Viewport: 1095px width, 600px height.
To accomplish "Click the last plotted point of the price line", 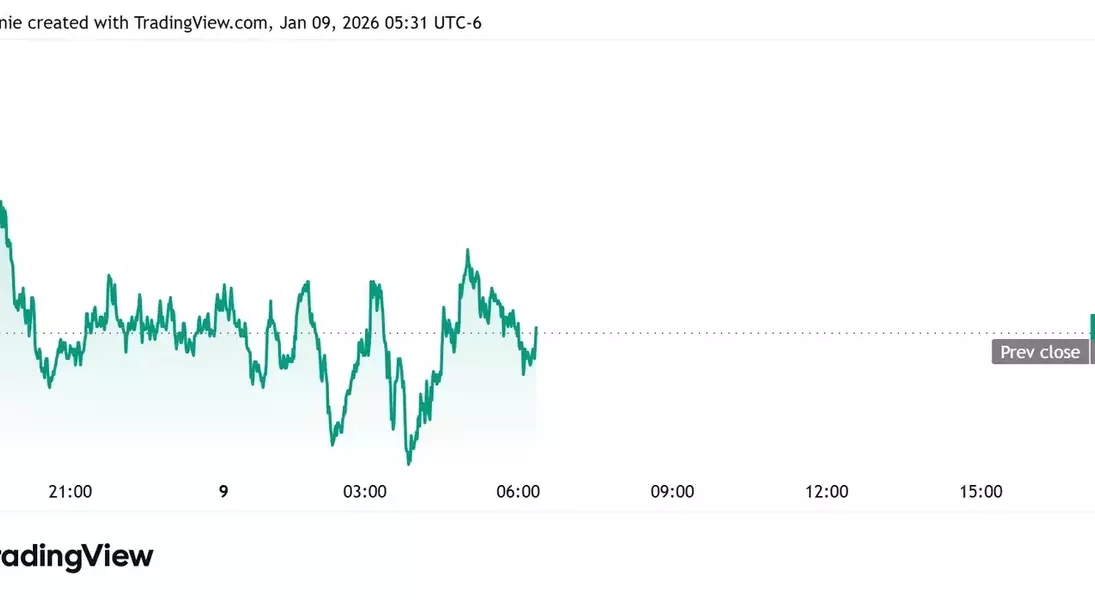I will [536, 328].
